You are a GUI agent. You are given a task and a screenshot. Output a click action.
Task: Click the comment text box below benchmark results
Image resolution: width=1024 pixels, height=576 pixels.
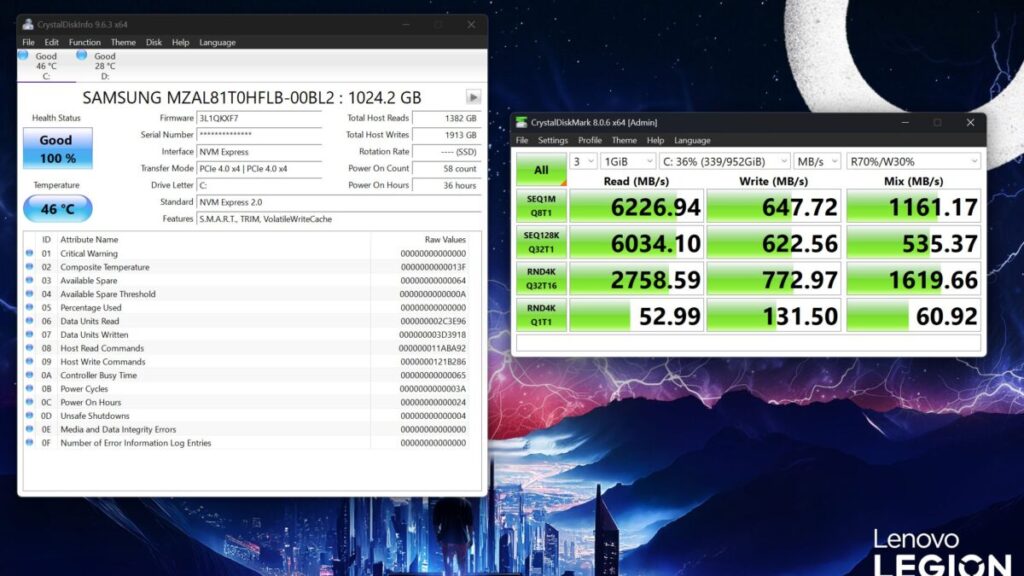tap(748, 343)
